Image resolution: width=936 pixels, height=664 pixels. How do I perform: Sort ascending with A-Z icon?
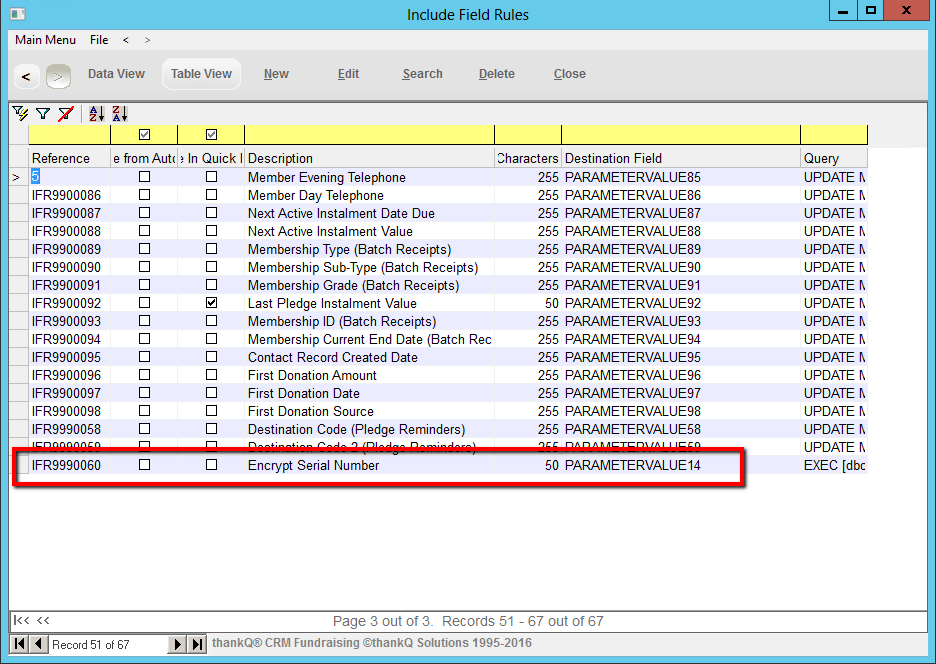click(x=96, y=114)
